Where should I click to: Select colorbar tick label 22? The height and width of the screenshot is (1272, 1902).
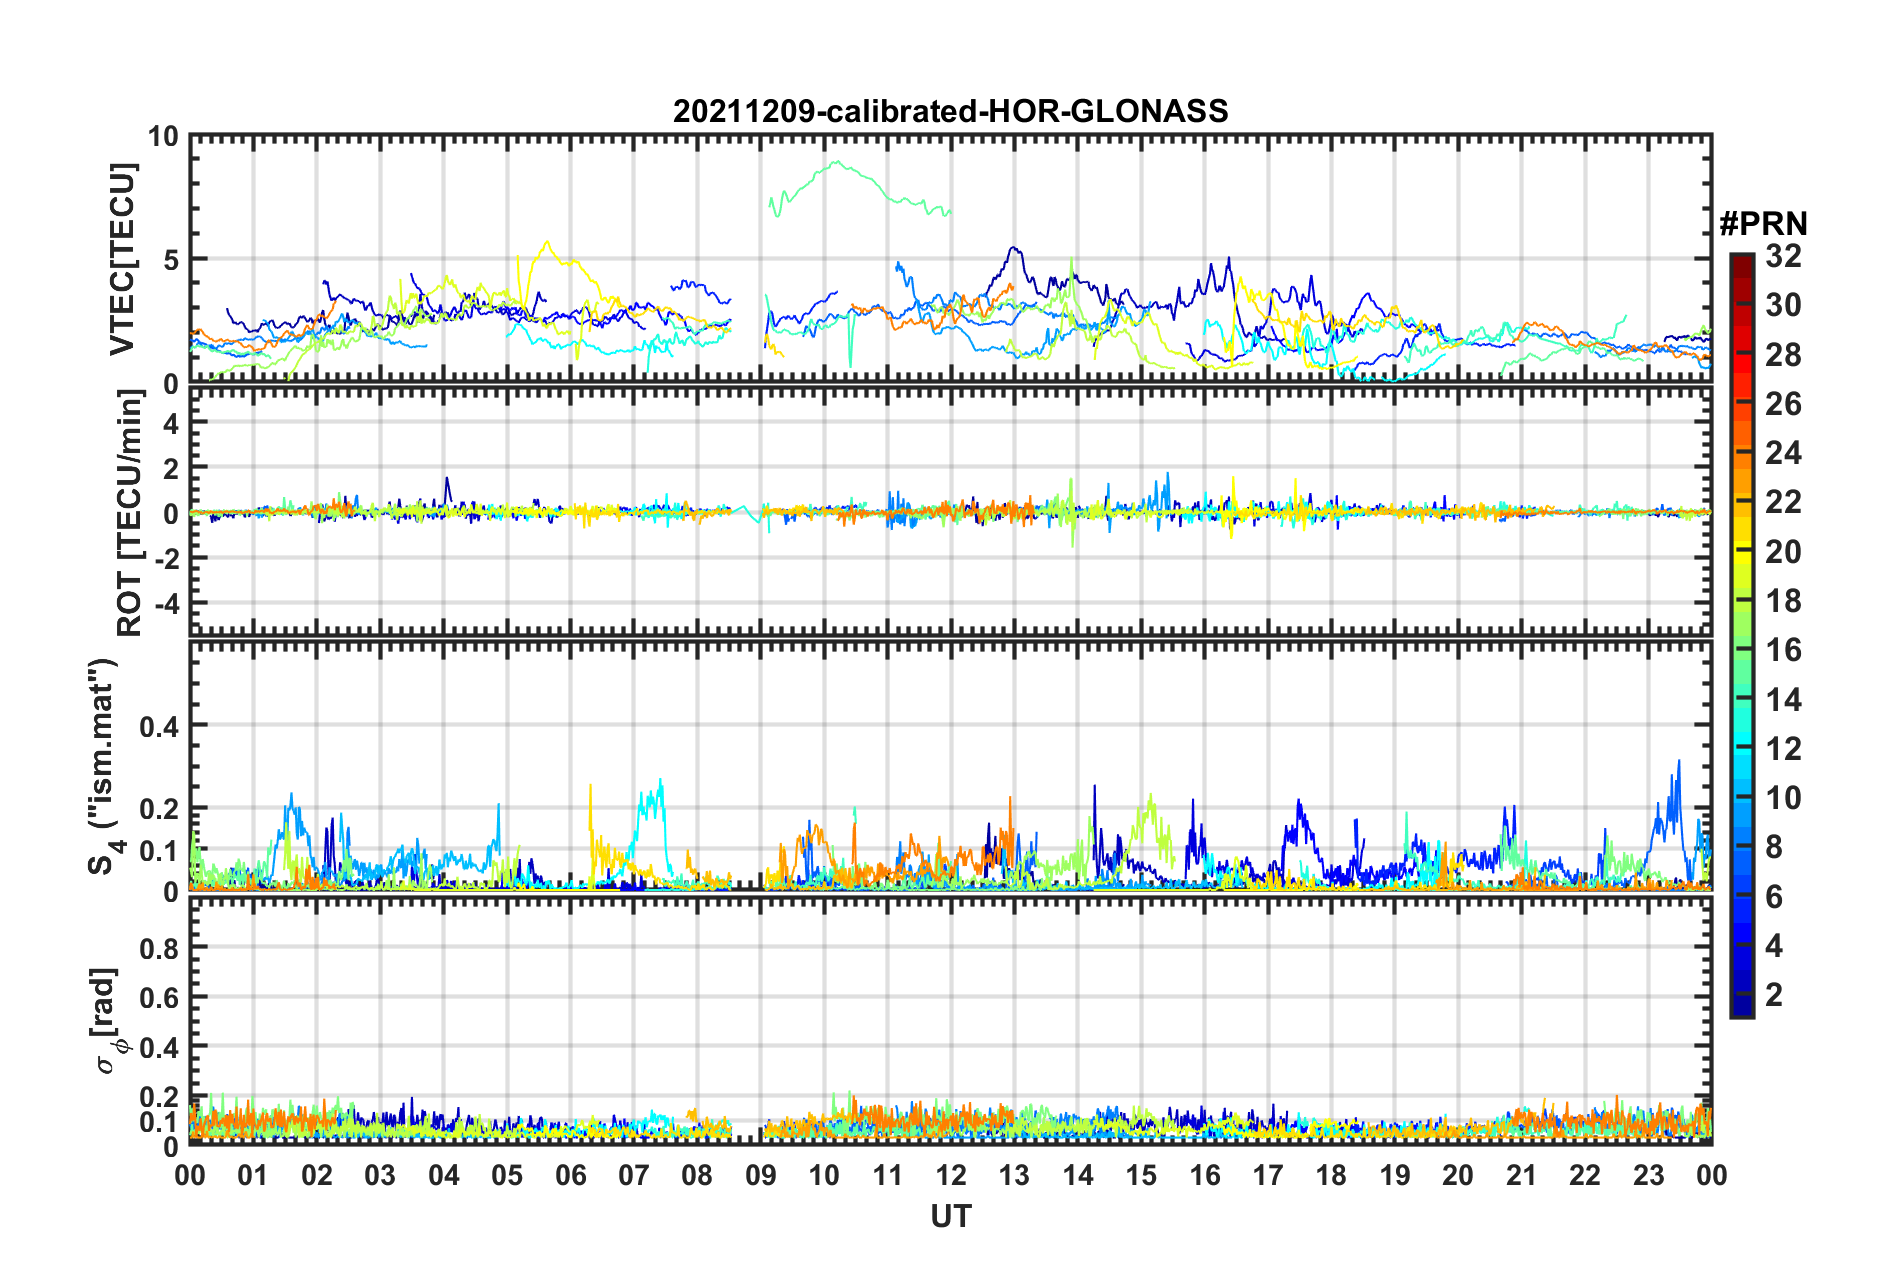(1783, 502)
